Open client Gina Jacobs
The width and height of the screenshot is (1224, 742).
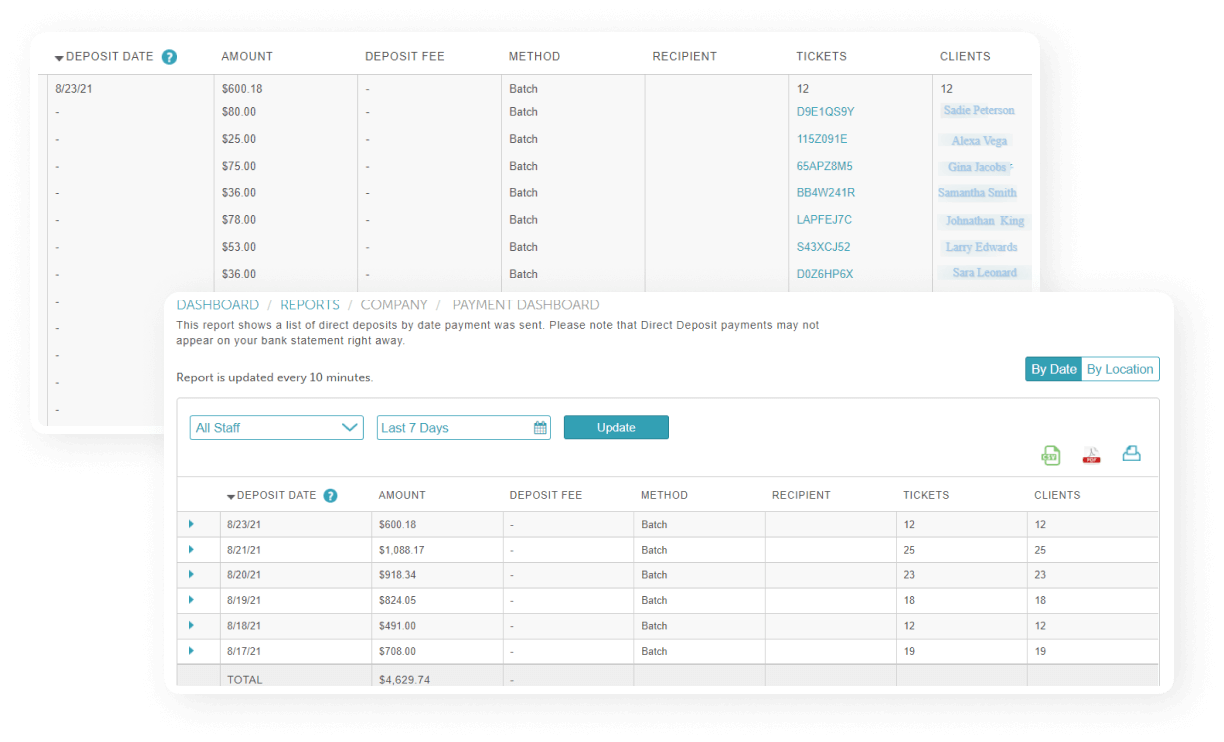click(978, 167)
